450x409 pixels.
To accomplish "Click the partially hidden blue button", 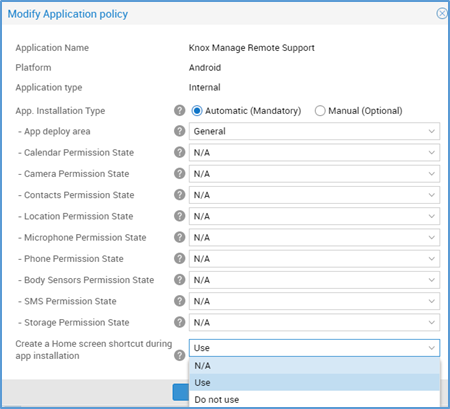I will [x=181, y=392].
